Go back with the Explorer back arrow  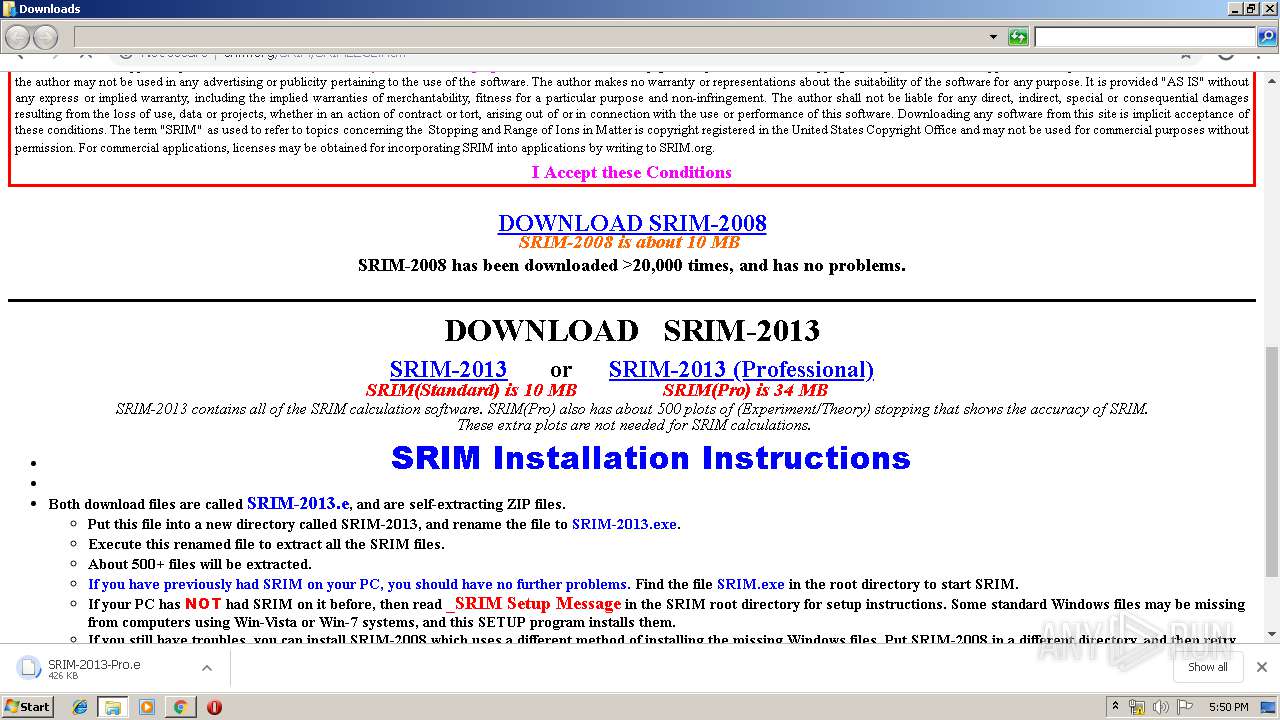(17, 38)
